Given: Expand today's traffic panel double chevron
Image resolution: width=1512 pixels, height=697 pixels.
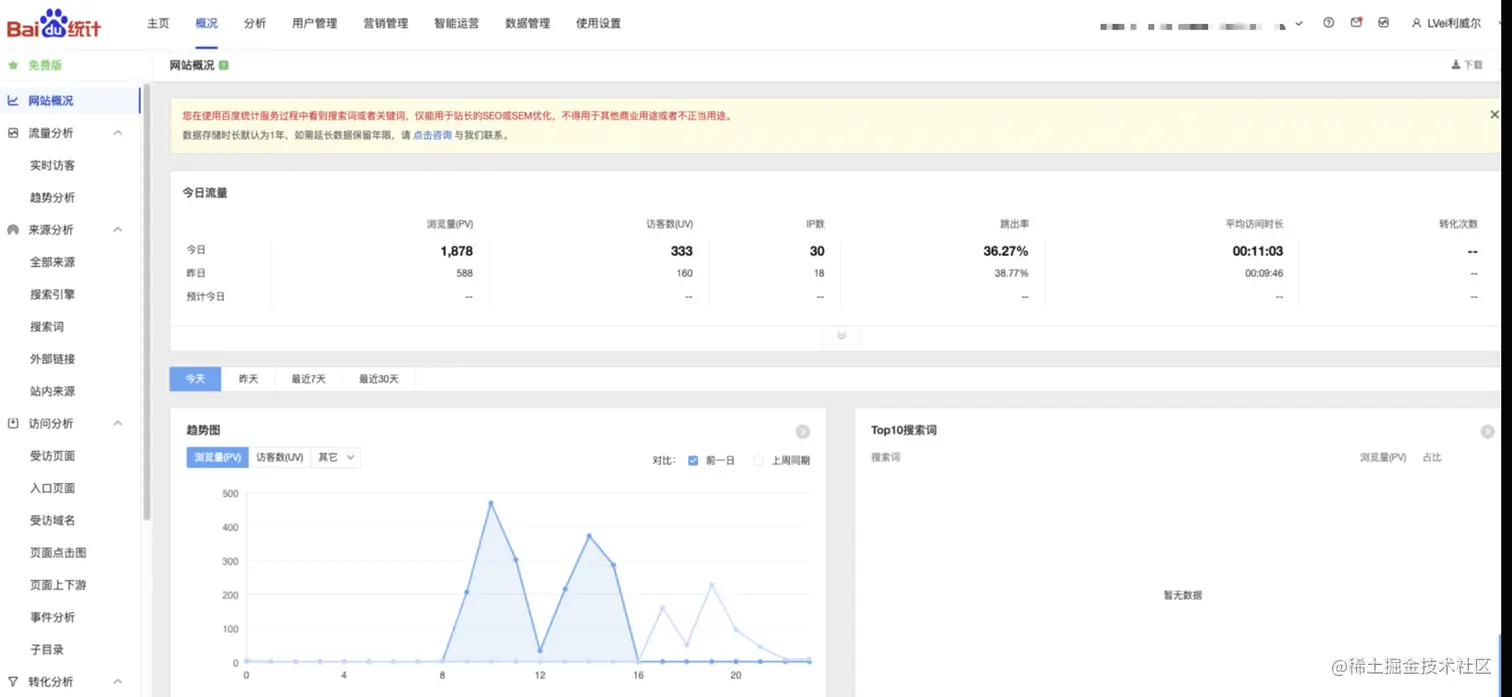Looking at the screenshot, I should tap(841, 336).
